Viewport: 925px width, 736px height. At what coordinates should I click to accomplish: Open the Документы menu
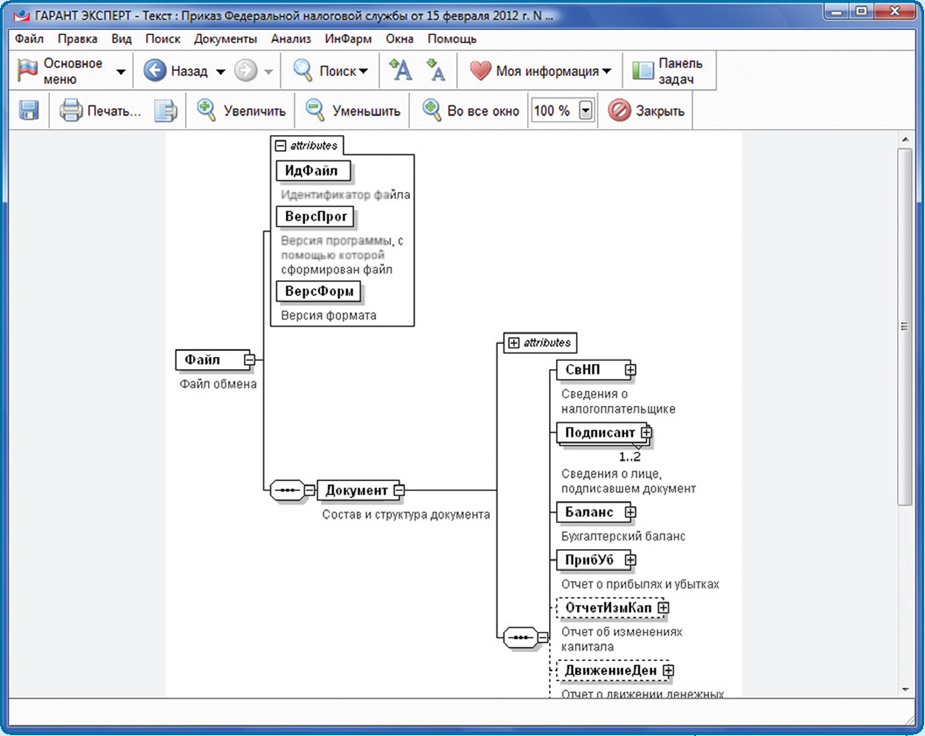click(x=226, y=39)
